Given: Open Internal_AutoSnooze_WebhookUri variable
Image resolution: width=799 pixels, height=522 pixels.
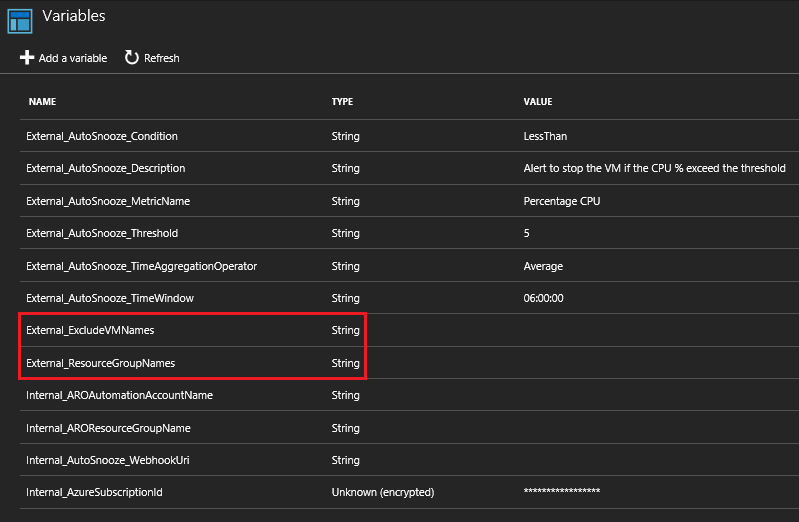Looking at the screenshot, I should [108, 460].
